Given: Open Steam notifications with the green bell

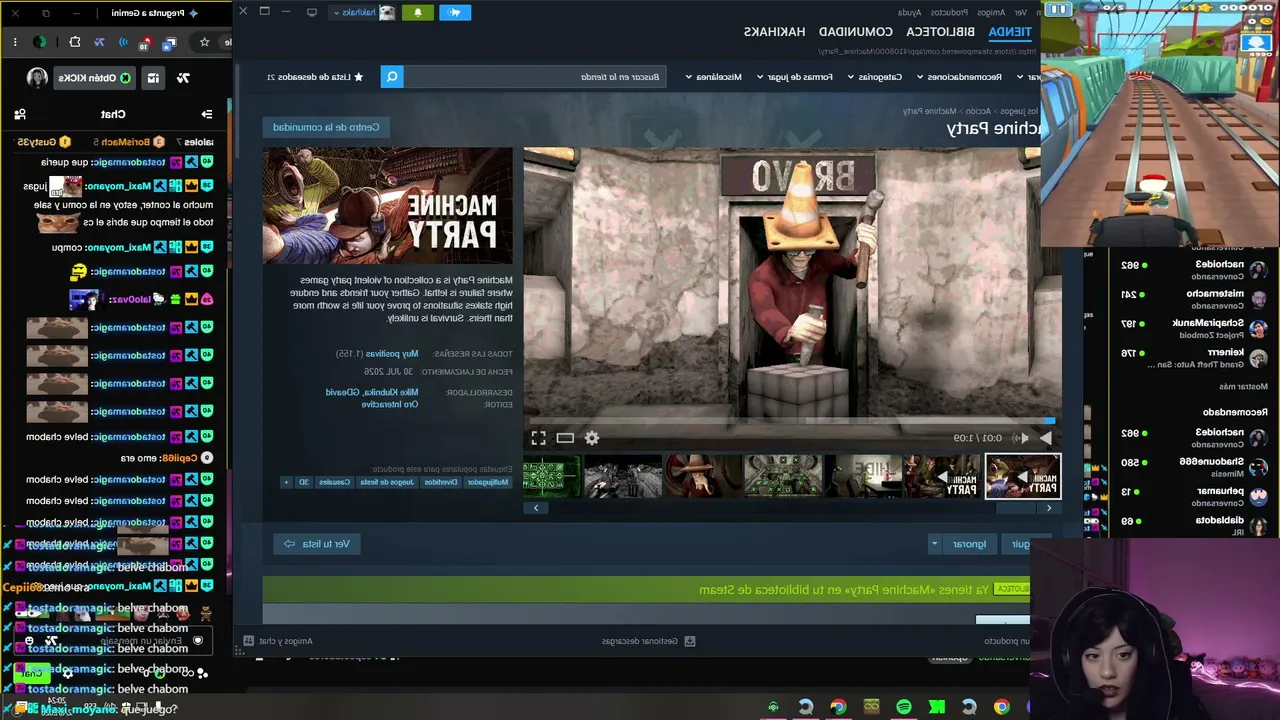Looking at the screenshot, I should tap(418, 12).
